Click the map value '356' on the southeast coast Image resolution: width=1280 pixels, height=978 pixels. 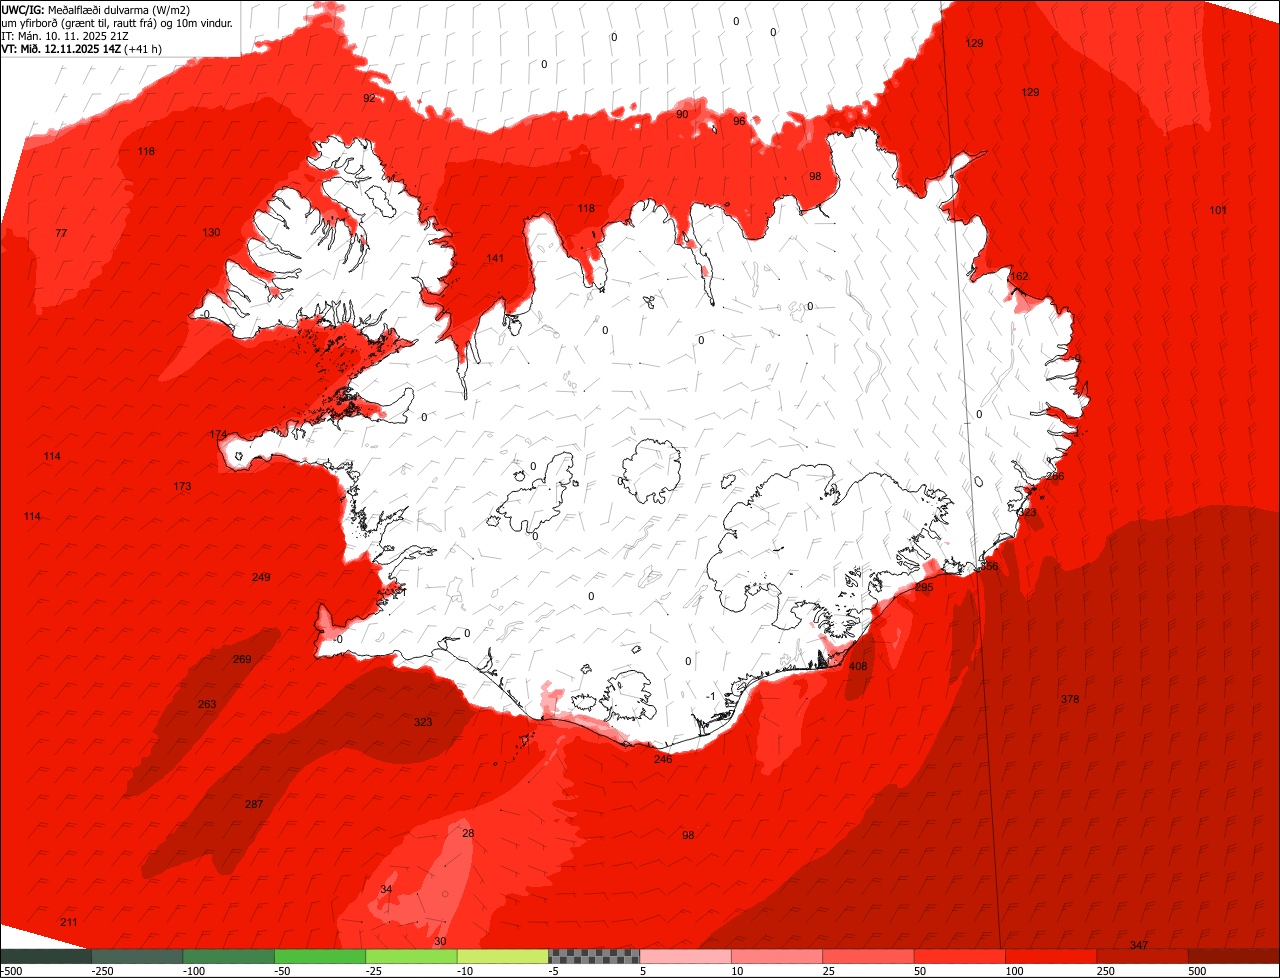tap(989, 566)
